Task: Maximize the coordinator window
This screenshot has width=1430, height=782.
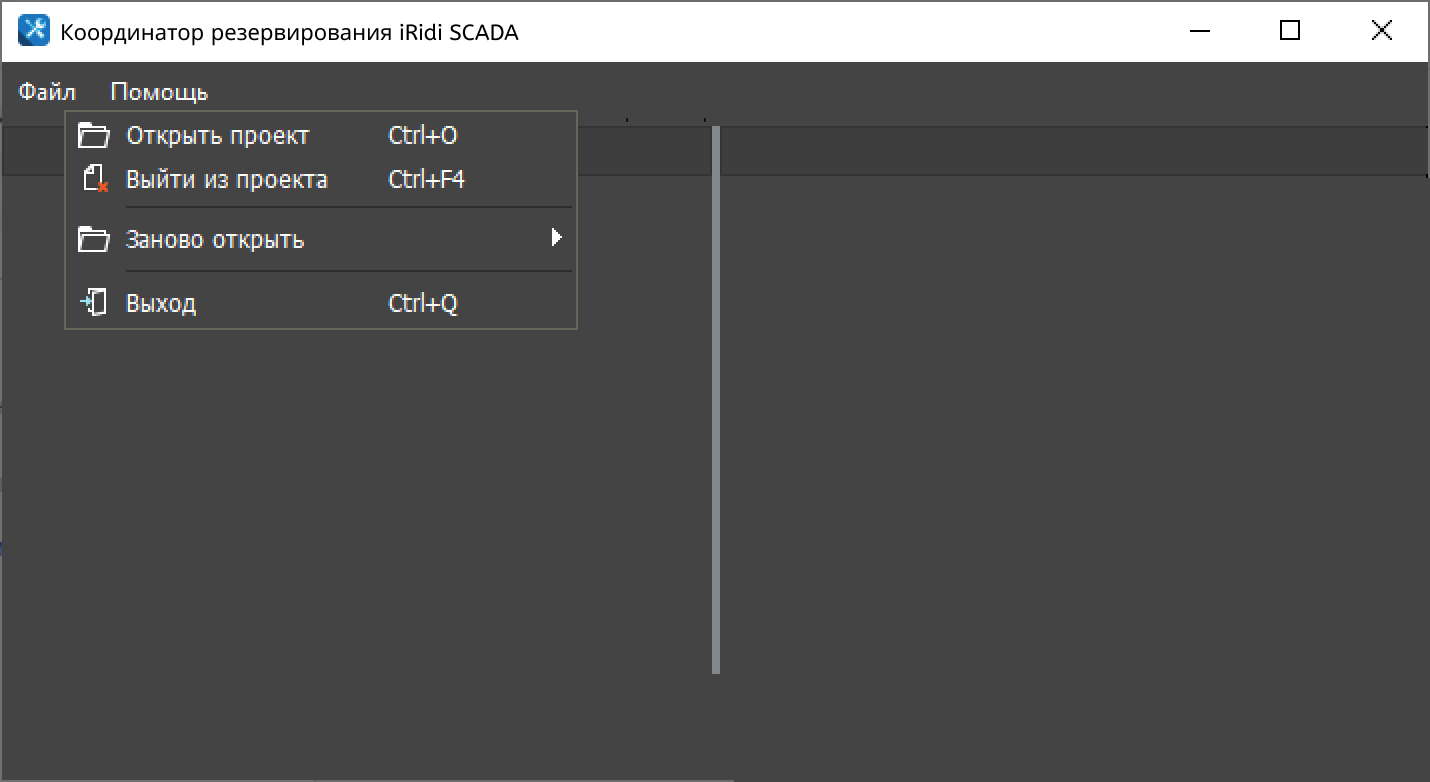Action: tap(1290, 31)
